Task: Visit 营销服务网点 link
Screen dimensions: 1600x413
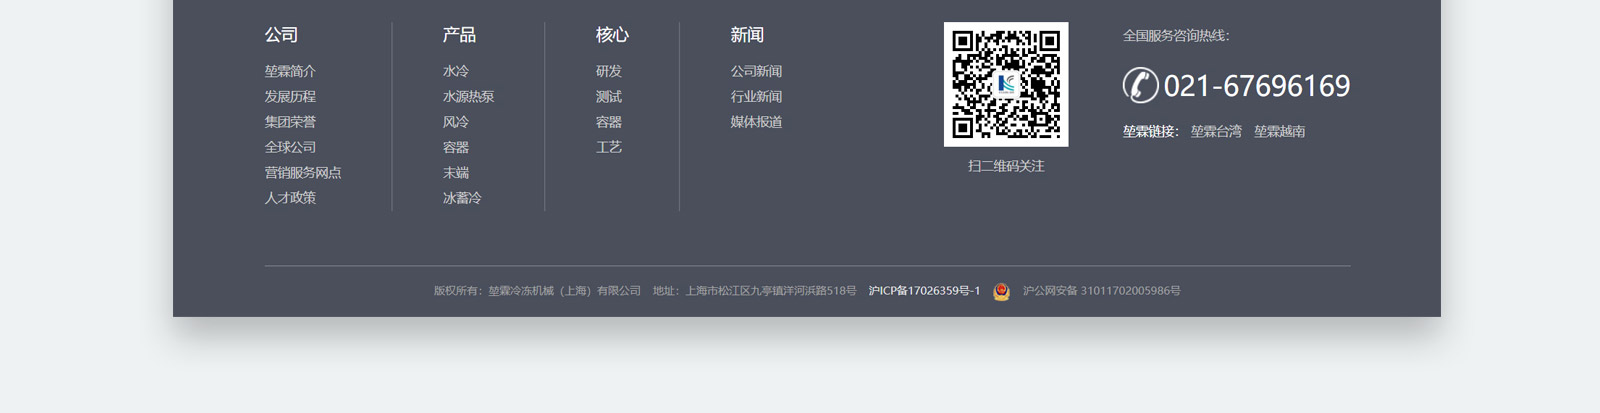Action: point(303,173)
